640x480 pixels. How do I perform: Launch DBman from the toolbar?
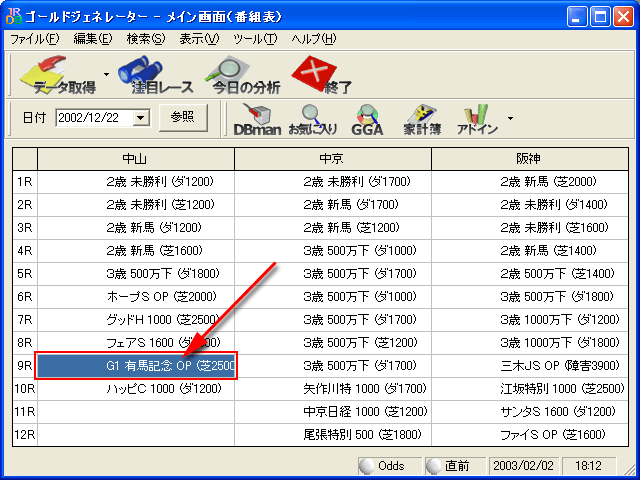[x=256, y=119]
